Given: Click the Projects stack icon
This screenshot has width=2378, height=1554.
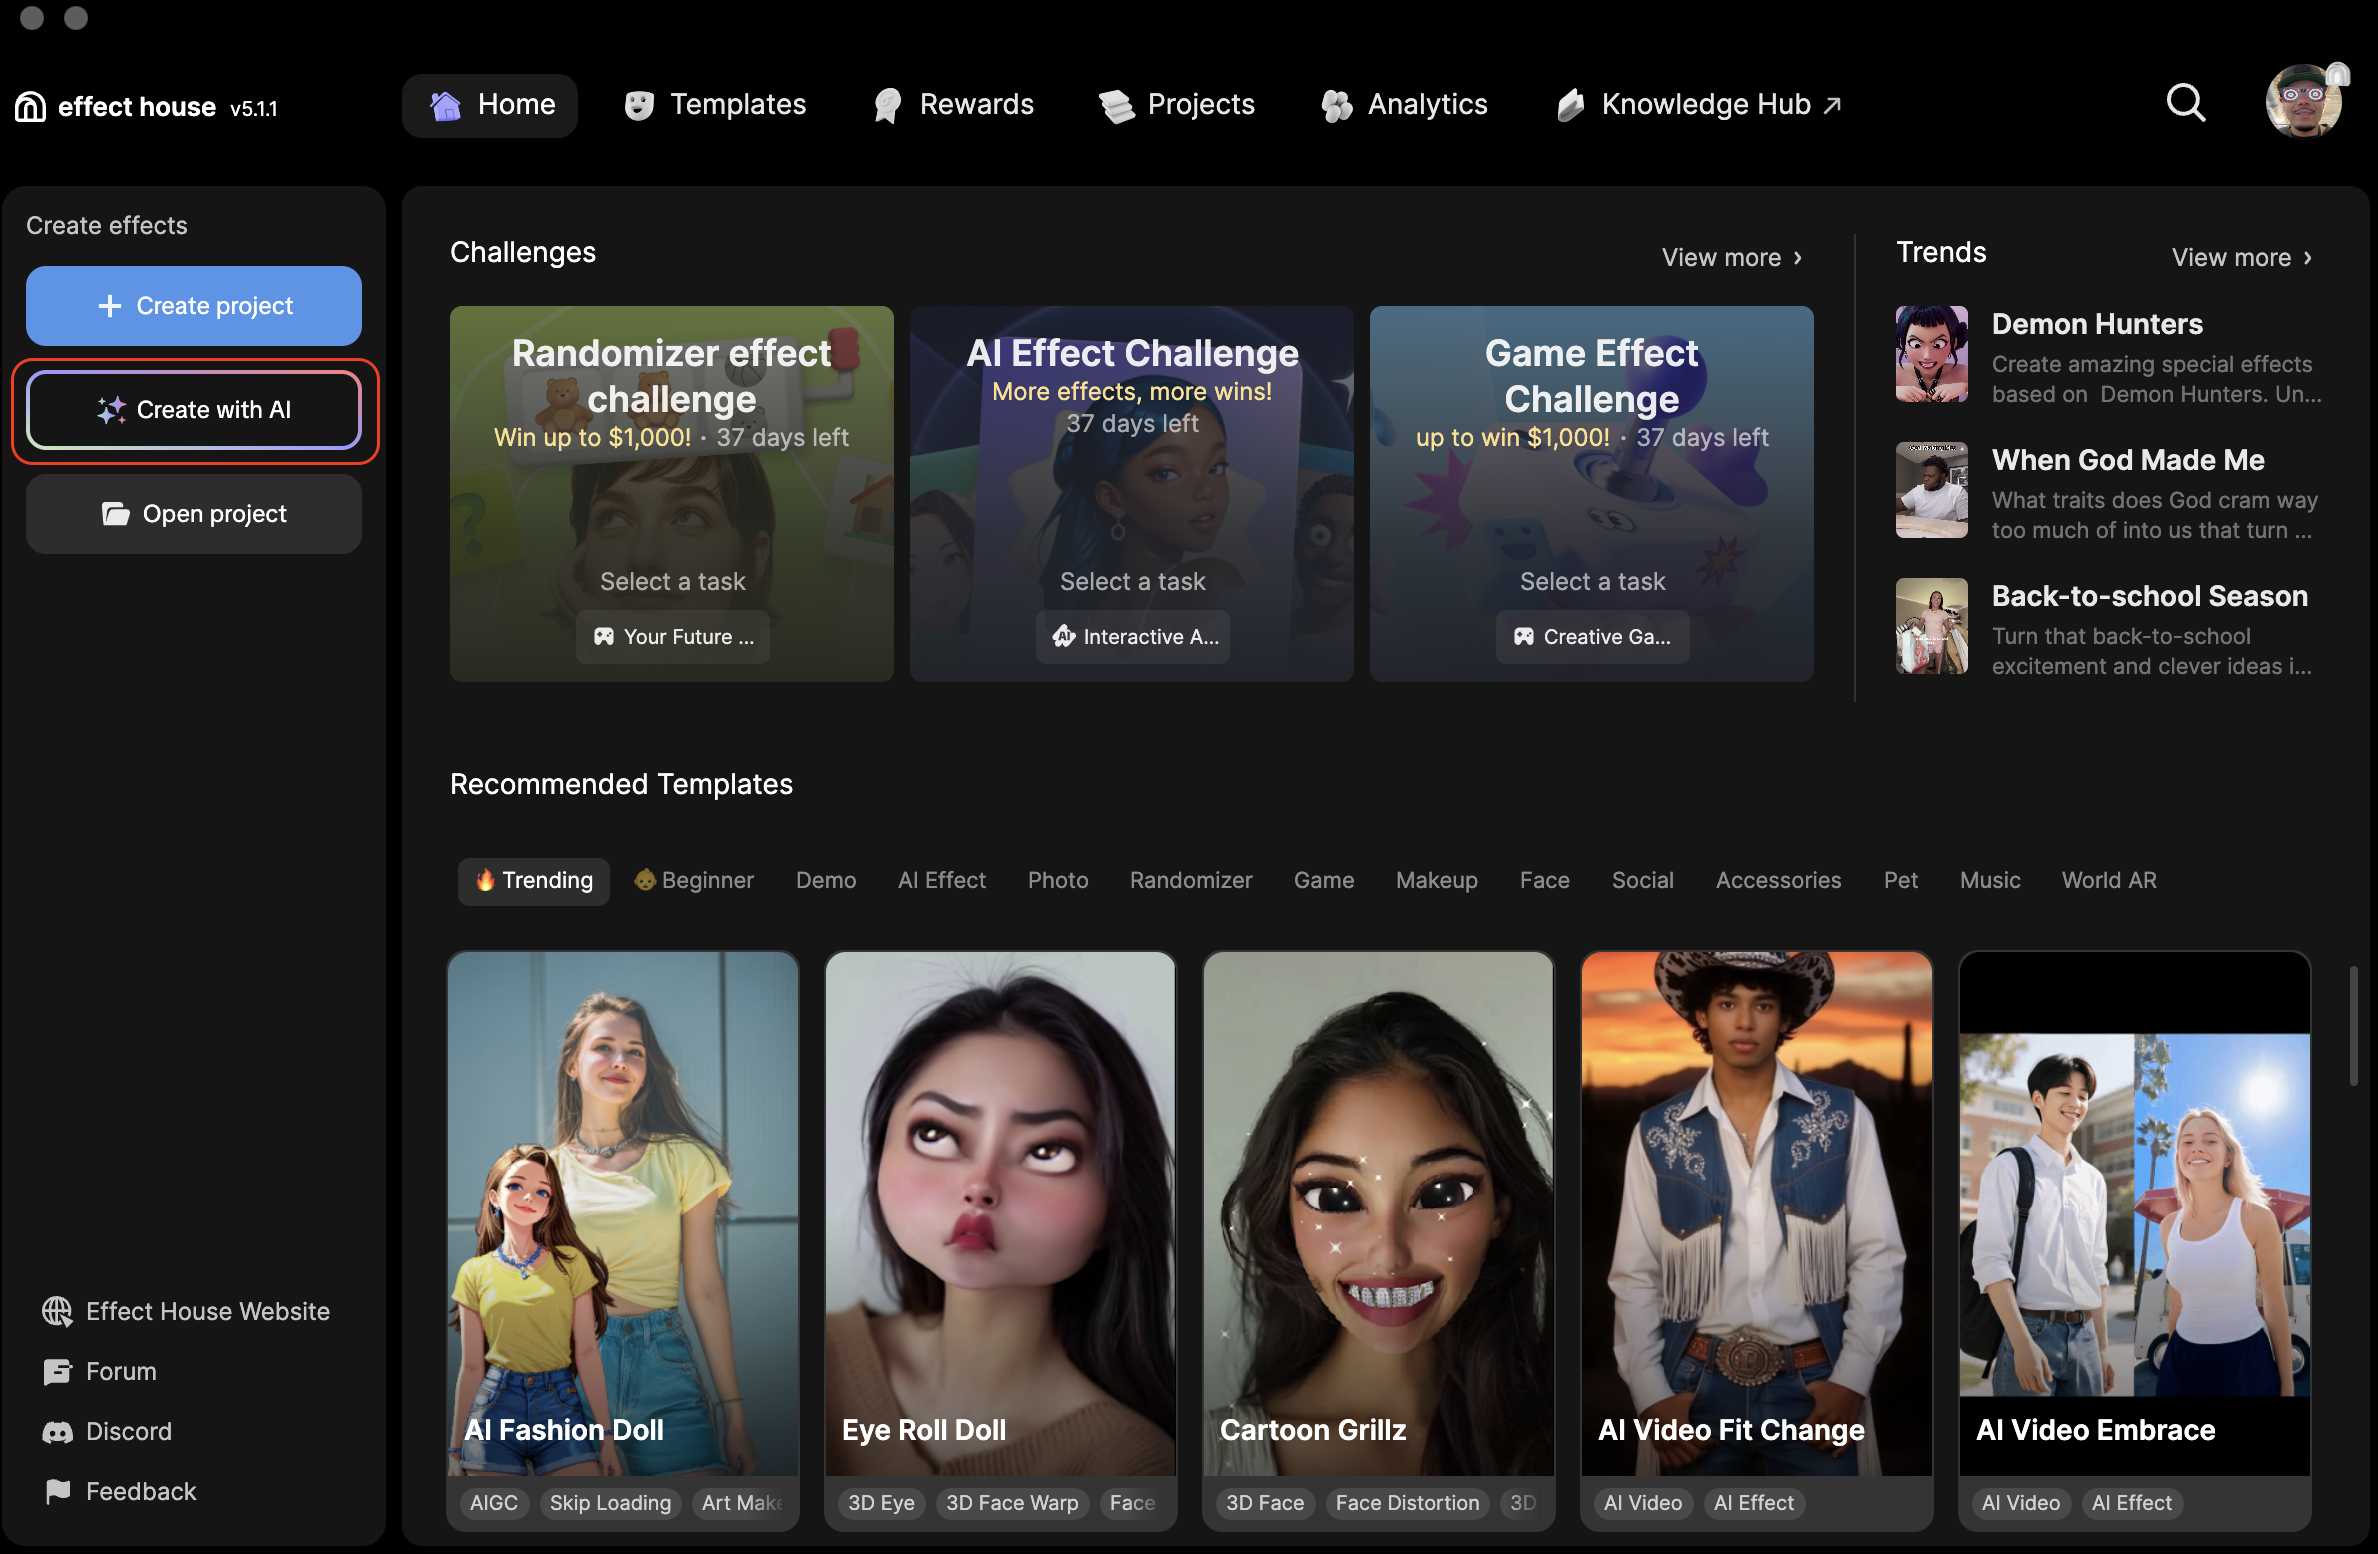Looking at the screenshot, I should (x=1116, y=106).
